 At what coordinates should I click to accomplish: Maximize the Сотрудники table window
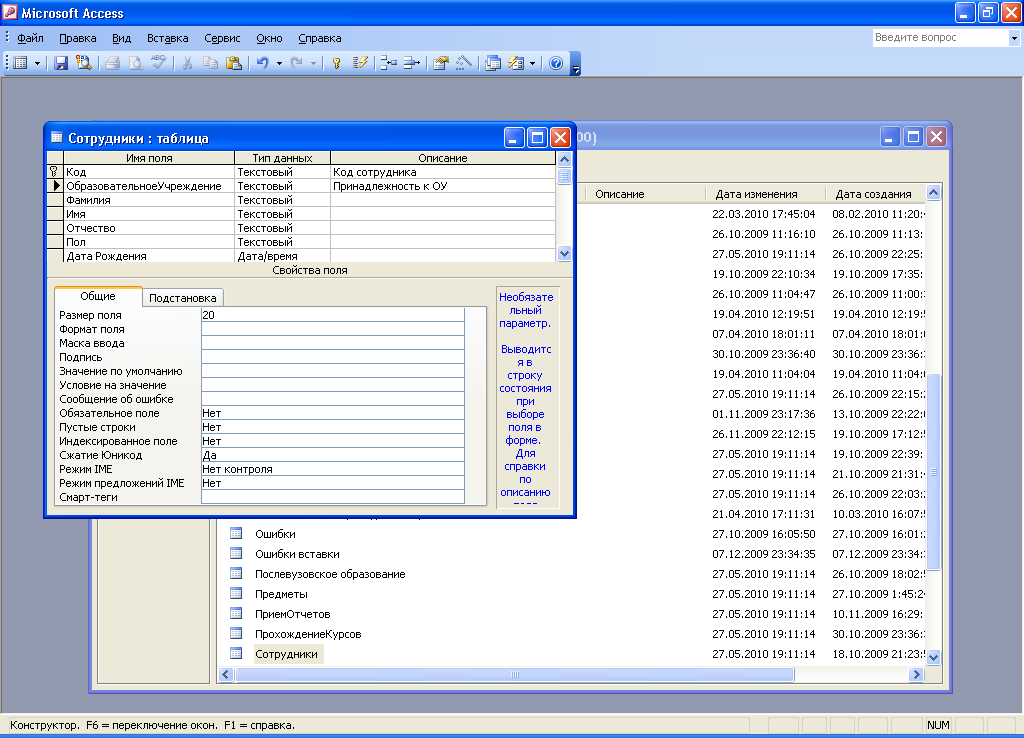click(537, 138)
